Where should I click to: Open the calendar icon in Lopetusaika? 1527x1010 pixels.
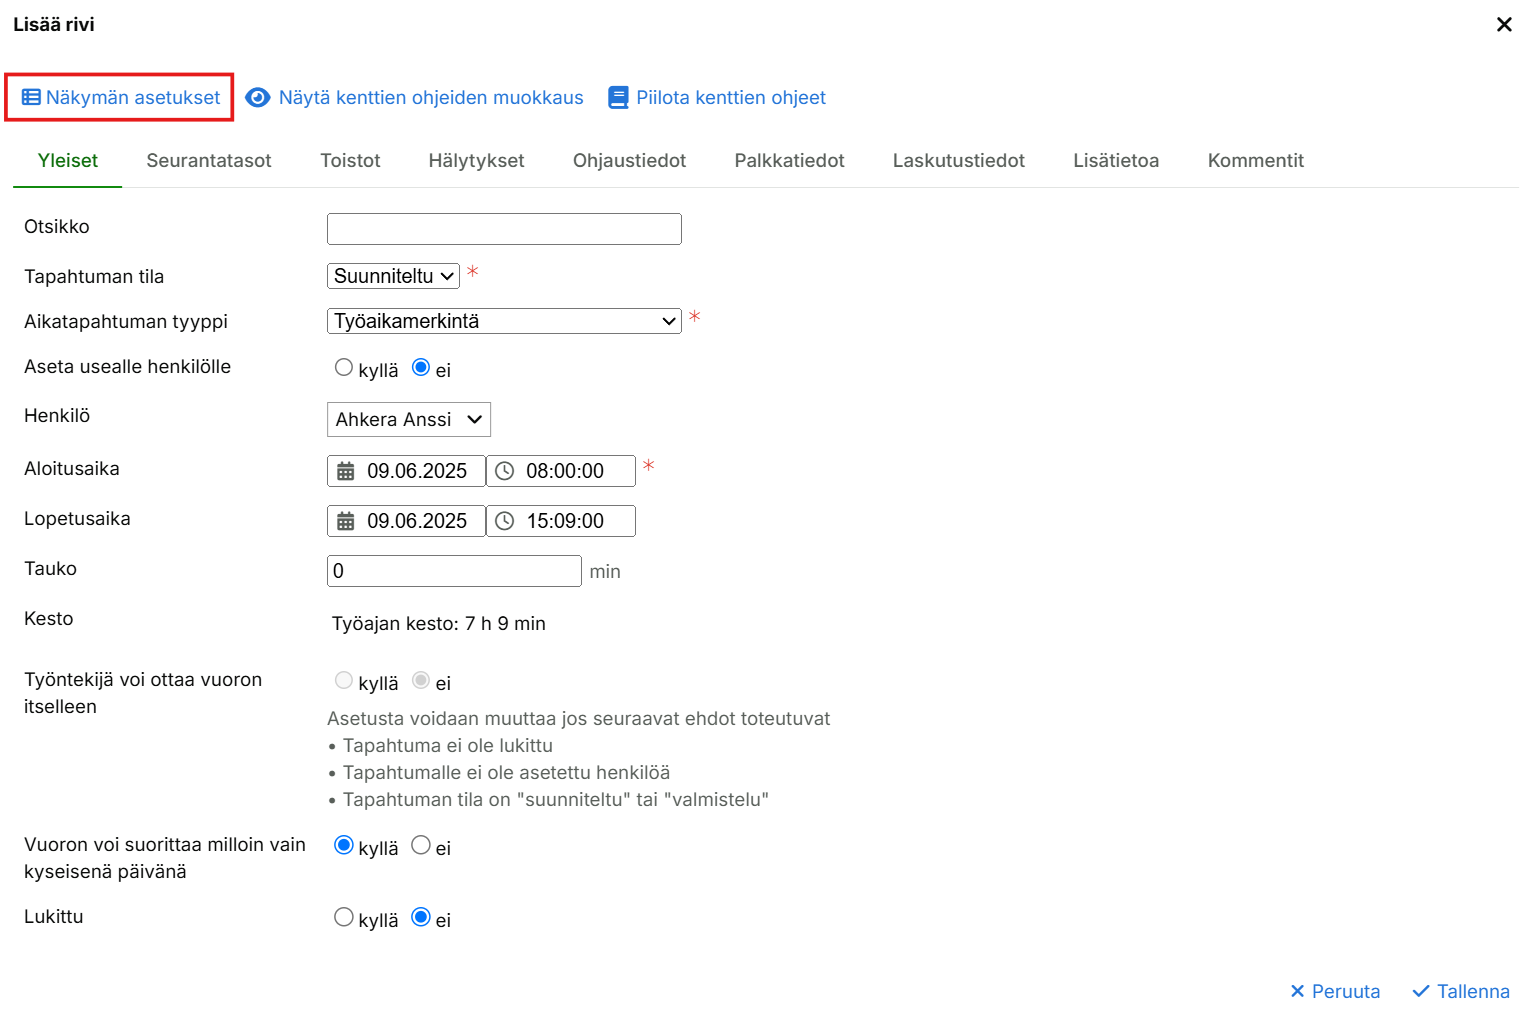[346, 521]
